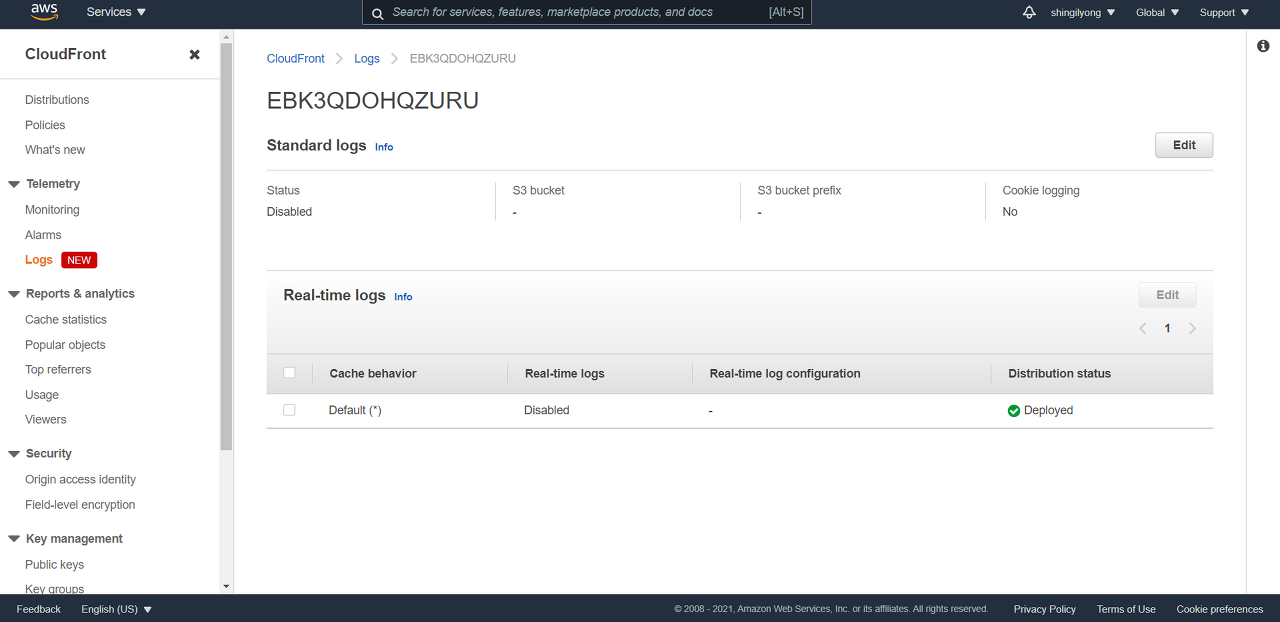
Task: Click the Real-time logs Edit button
Action: tap(1168, 295)
